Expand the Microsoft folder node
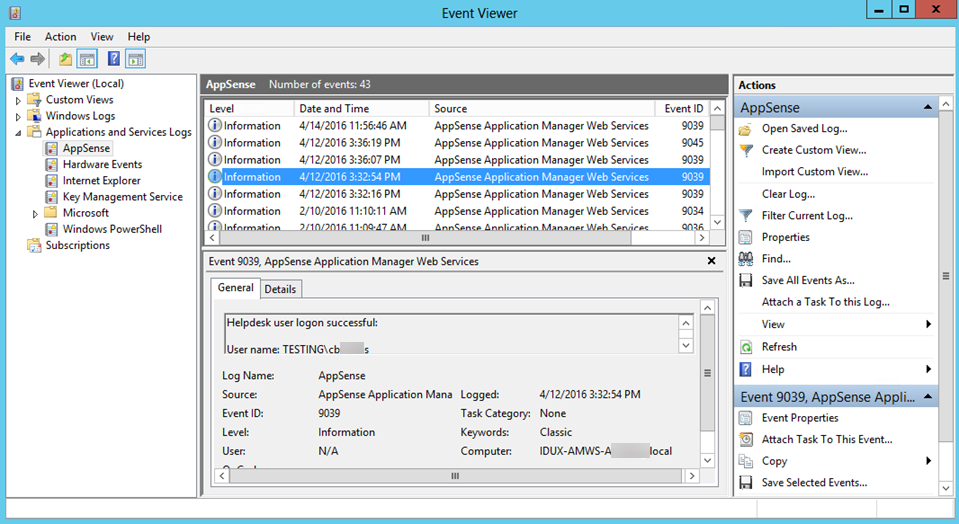The width and height of the screenshot is (959, 524). point(35,213)
